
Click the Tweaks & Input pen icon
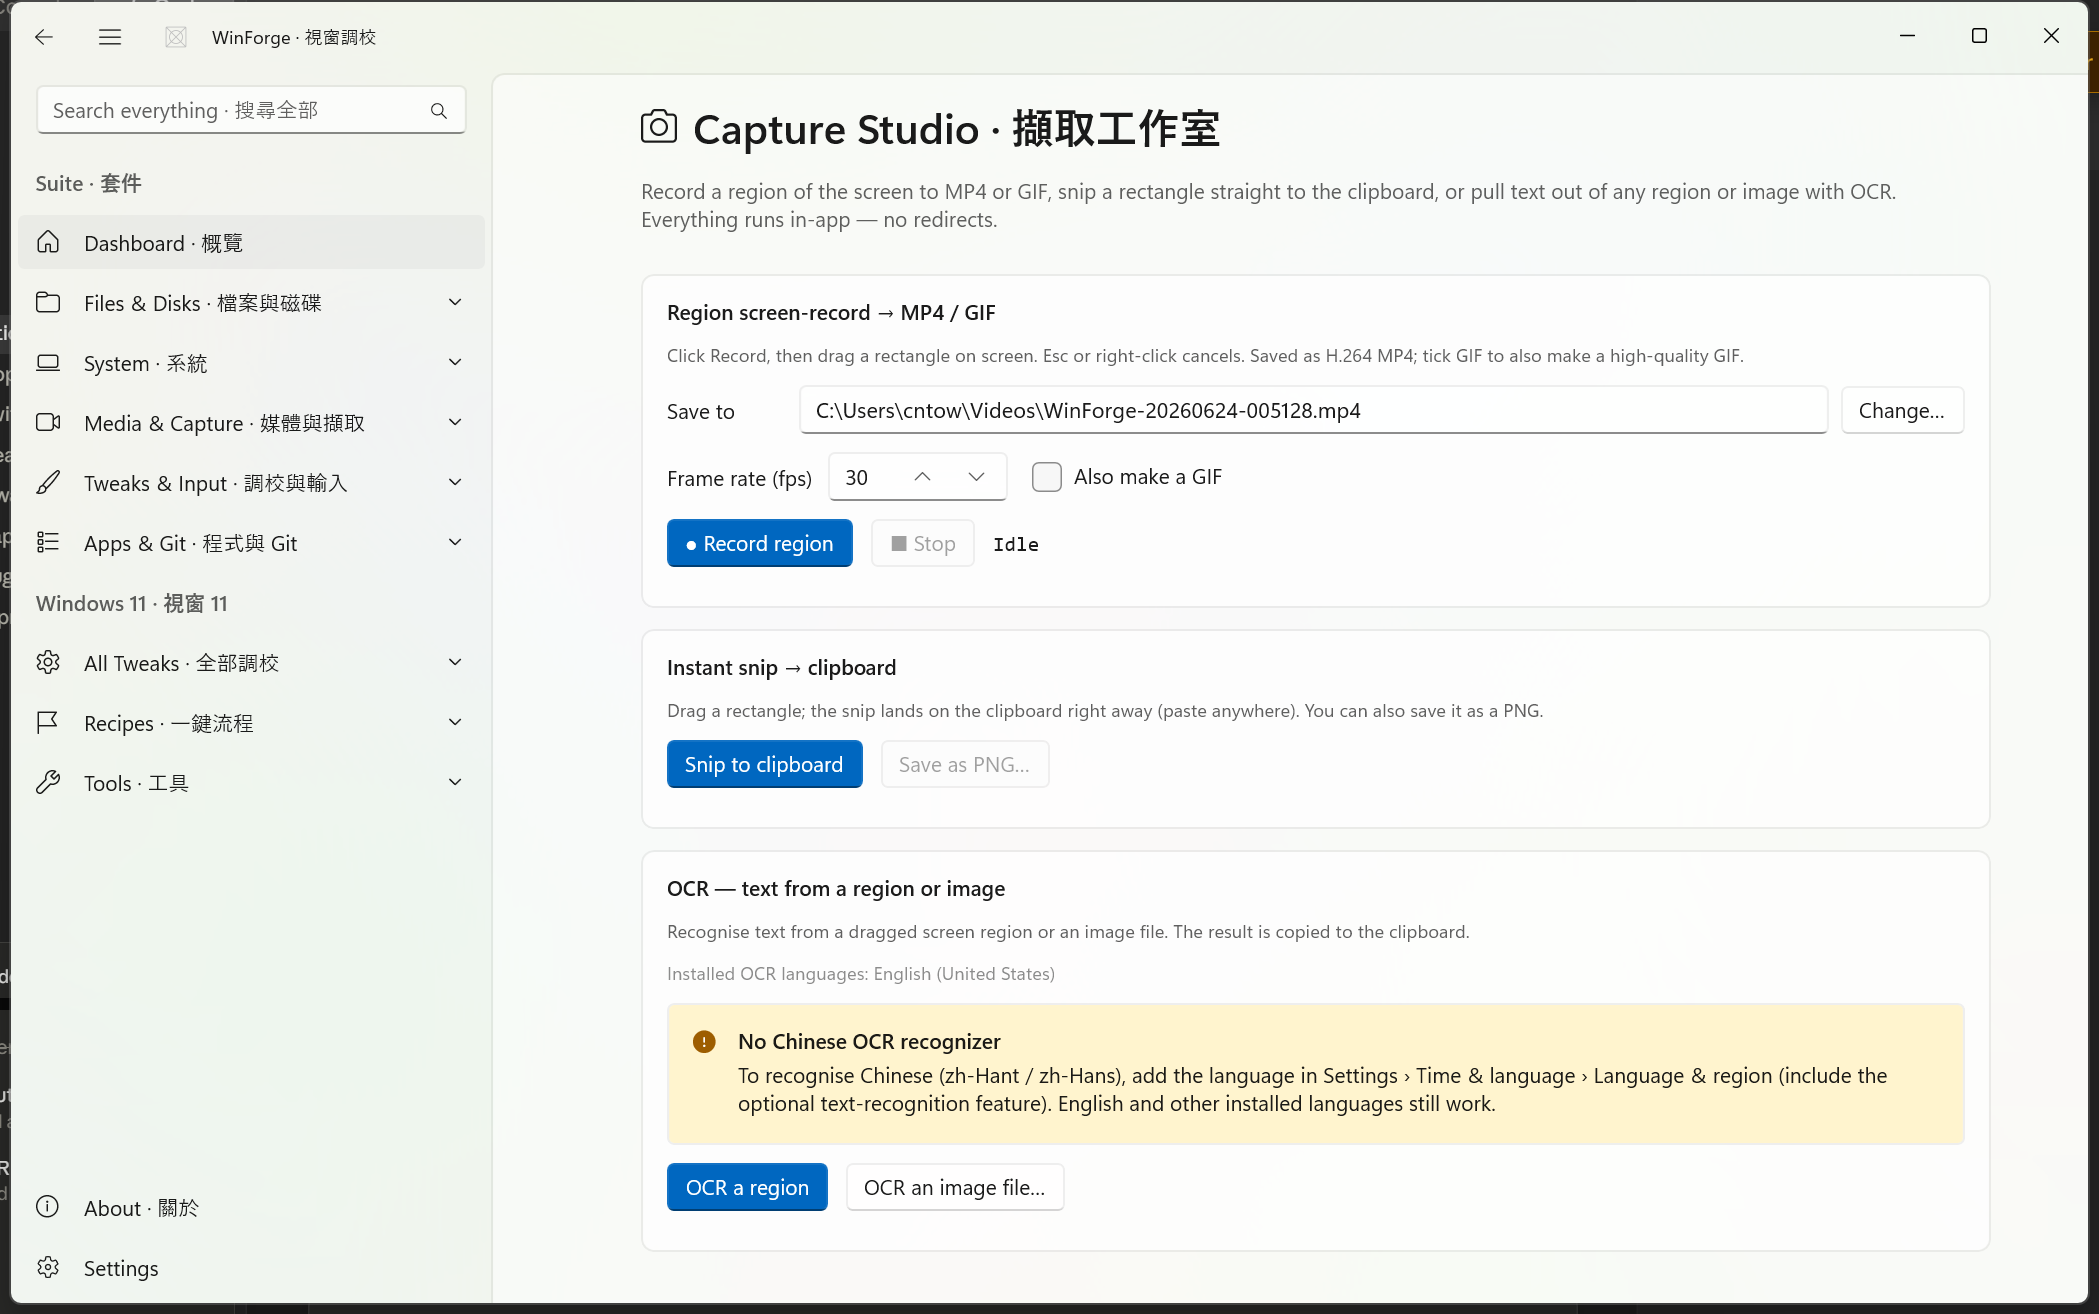(48, 482)
